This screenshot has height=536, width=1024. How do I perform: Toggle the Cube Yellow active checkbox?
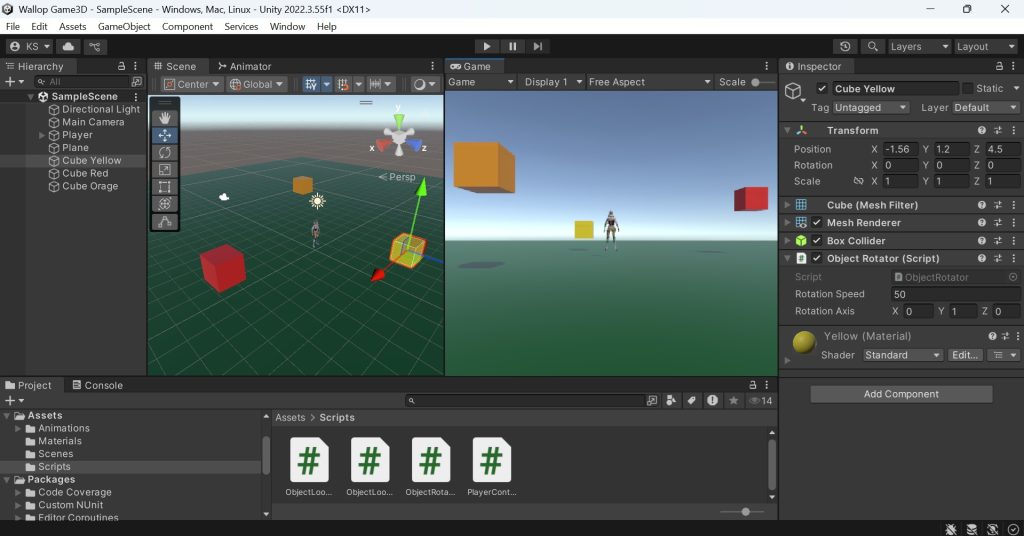coord(822,89)
